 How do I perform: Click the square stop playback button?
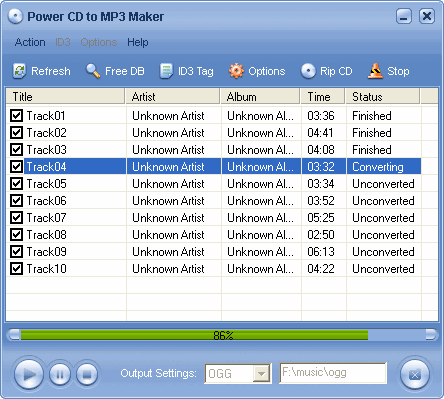[x=87, y=375]
